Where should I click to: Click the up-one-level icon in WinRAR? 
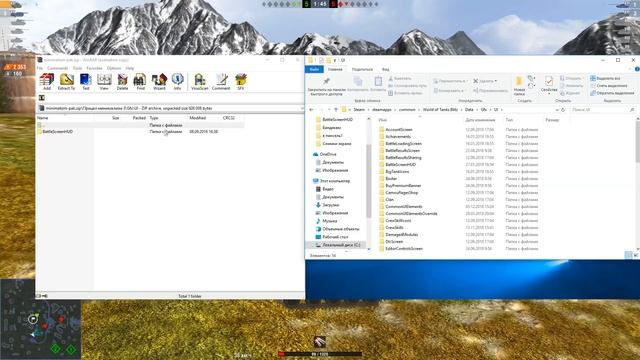pyautogui.click(x=42, y=98)
